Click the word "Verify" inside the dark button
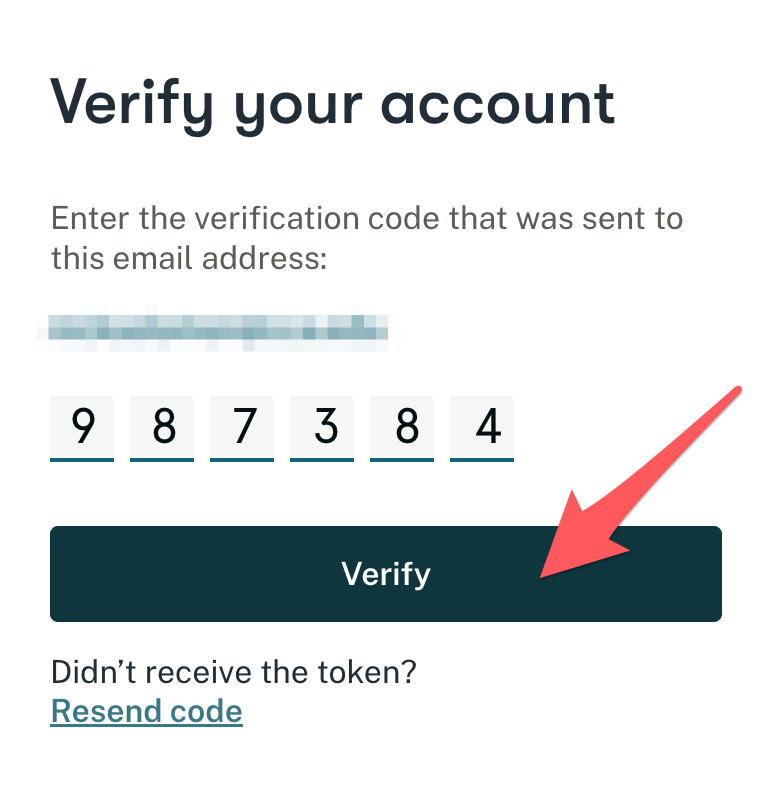776x800 pixels. pyautogui.click(x=386, y=574)
